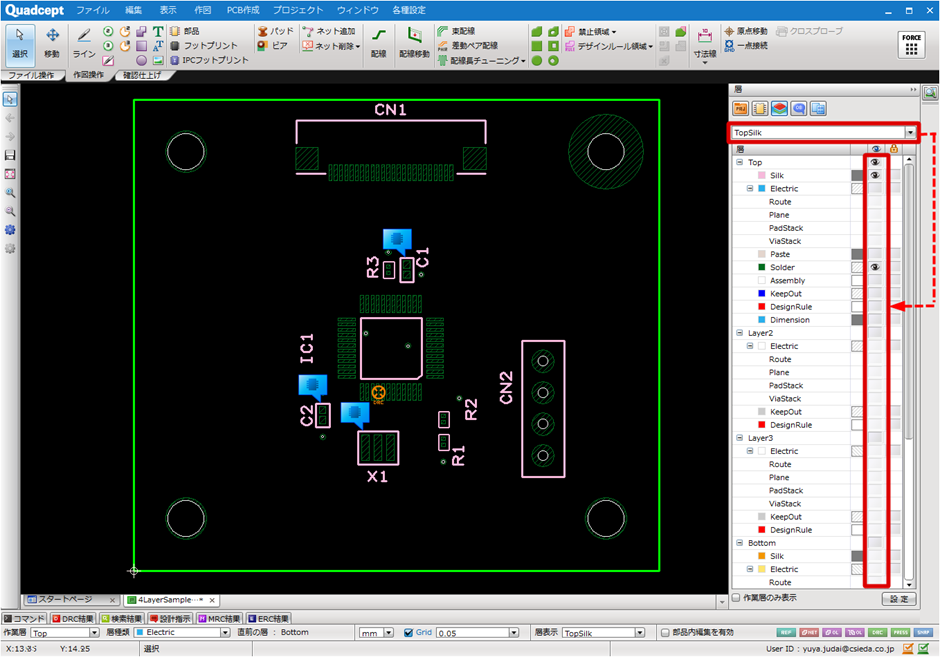Activate the 移動 move tool
The image size is (940, 657).
(52, 43)
